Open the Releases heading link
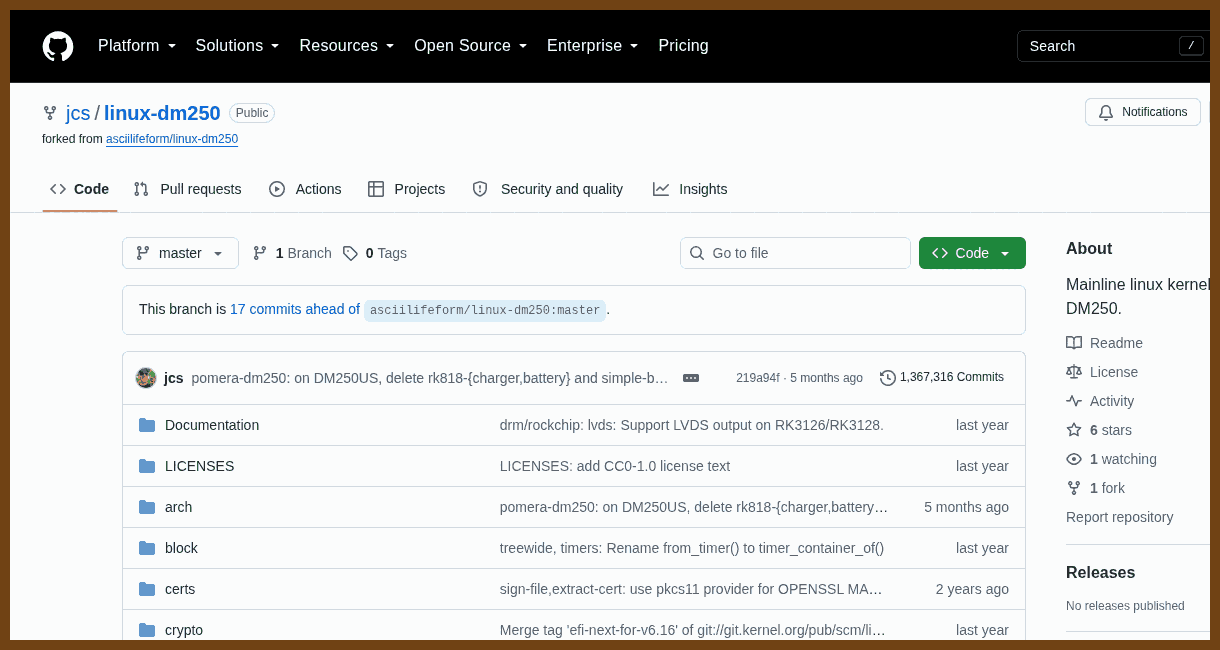This screenshot has width=1220, height=650. (x=1100, y=573)
